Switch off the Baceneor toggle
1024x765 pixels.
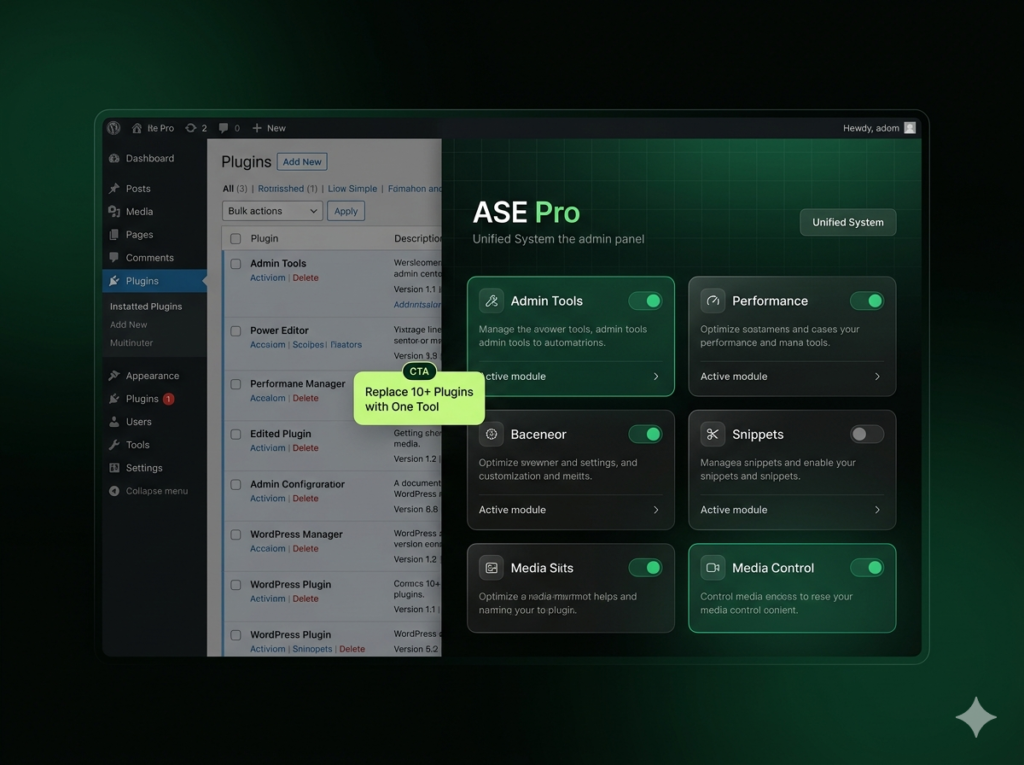[x=645, y=434]
